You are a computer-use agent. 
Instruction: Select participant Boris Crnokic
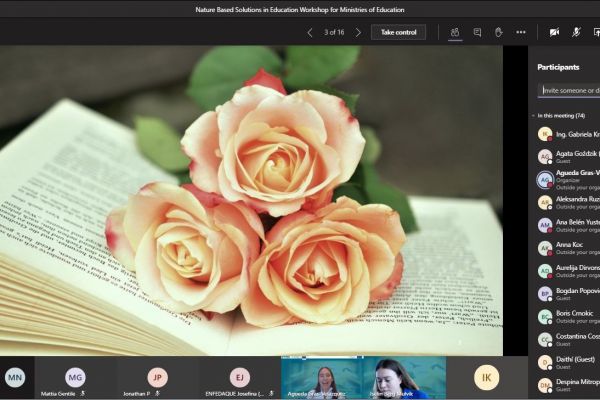pos(569,317)
